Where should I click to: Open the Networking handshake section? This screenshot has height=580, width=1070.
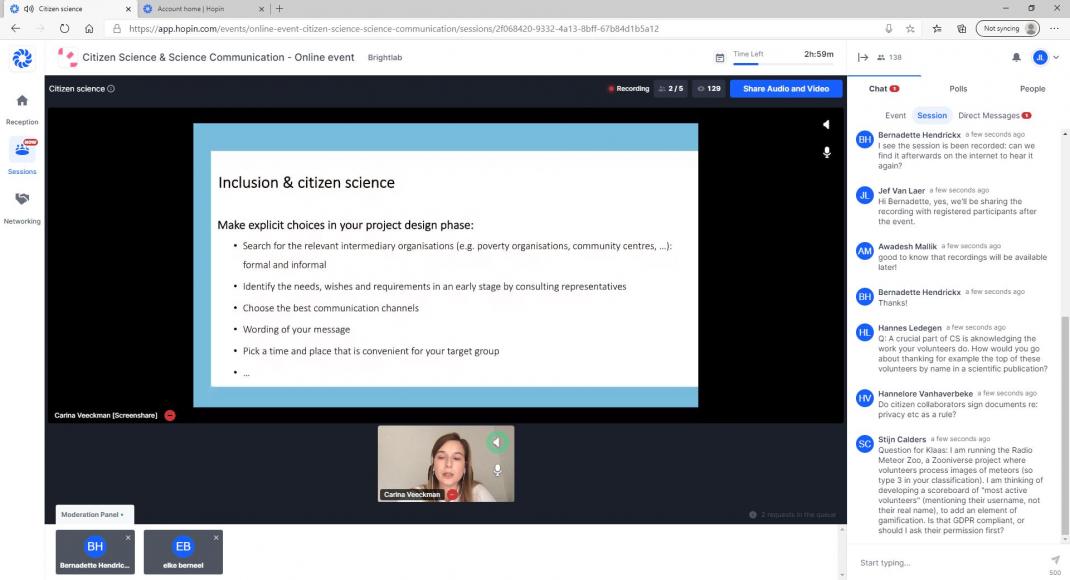pyautogui.click(x=22, y=207)
